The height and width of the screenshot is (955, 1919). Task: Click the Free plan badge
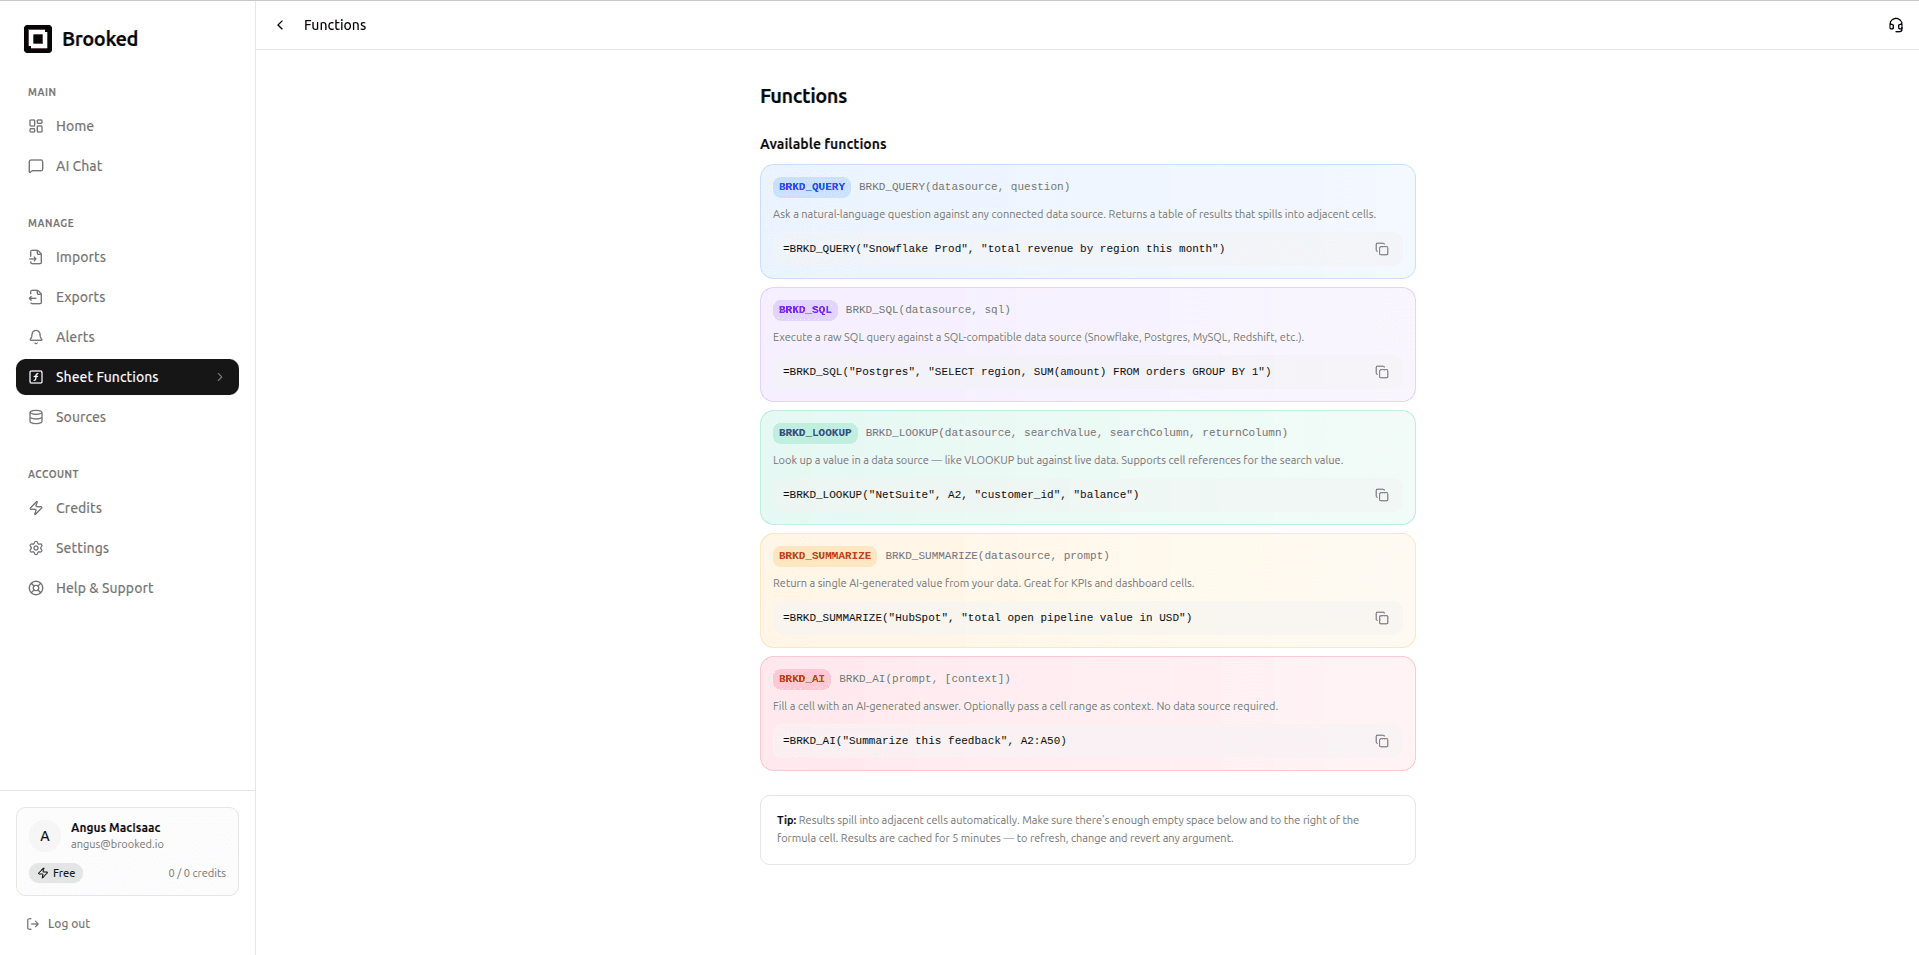pyautogui.click(x=56, y=873)
